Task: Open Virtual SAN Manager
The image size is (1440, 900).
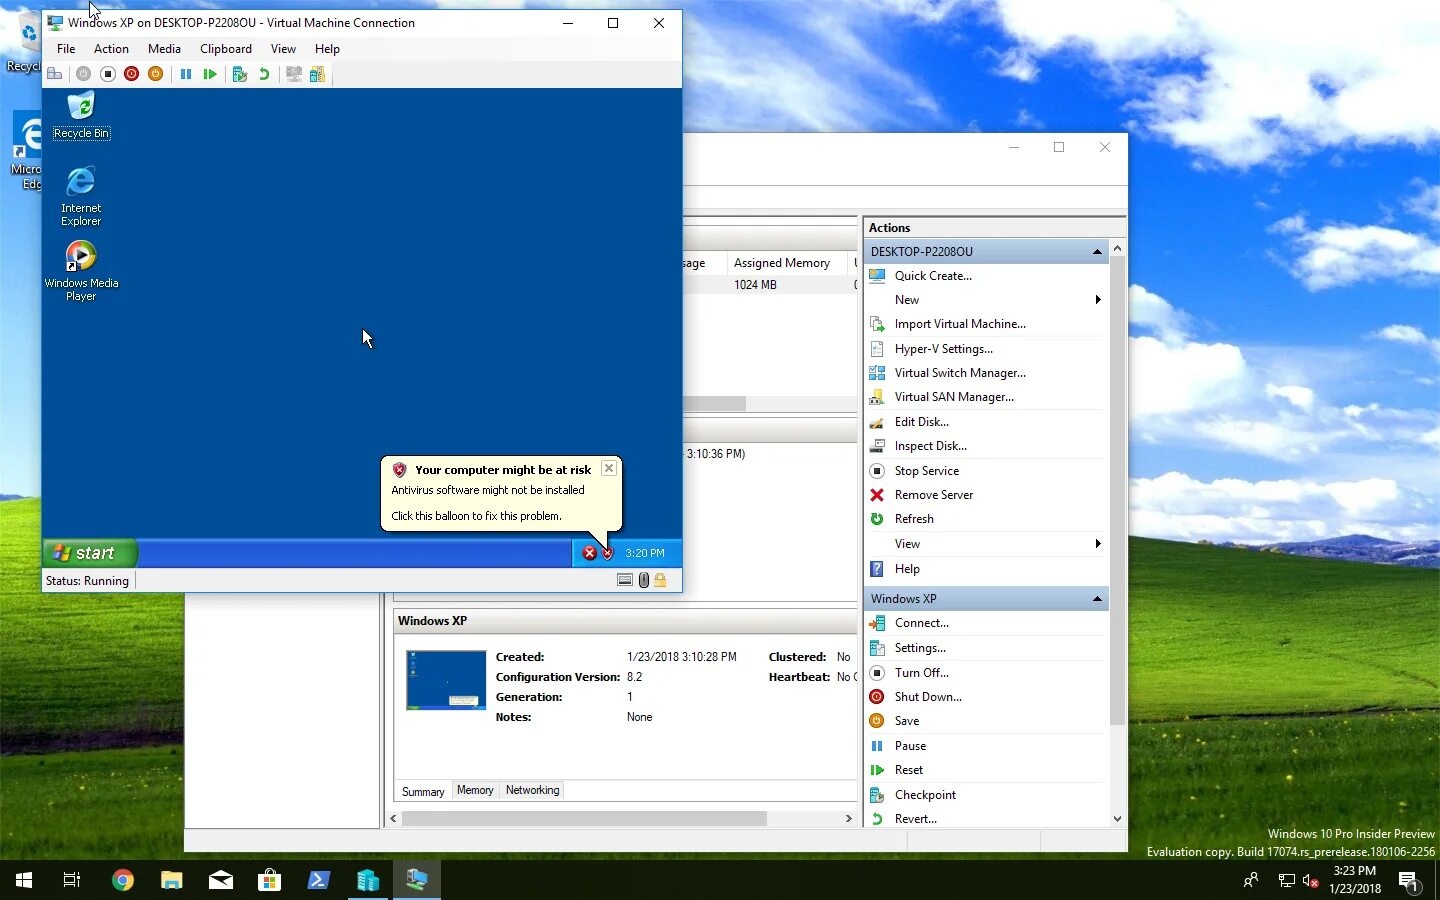Action: 954,397
